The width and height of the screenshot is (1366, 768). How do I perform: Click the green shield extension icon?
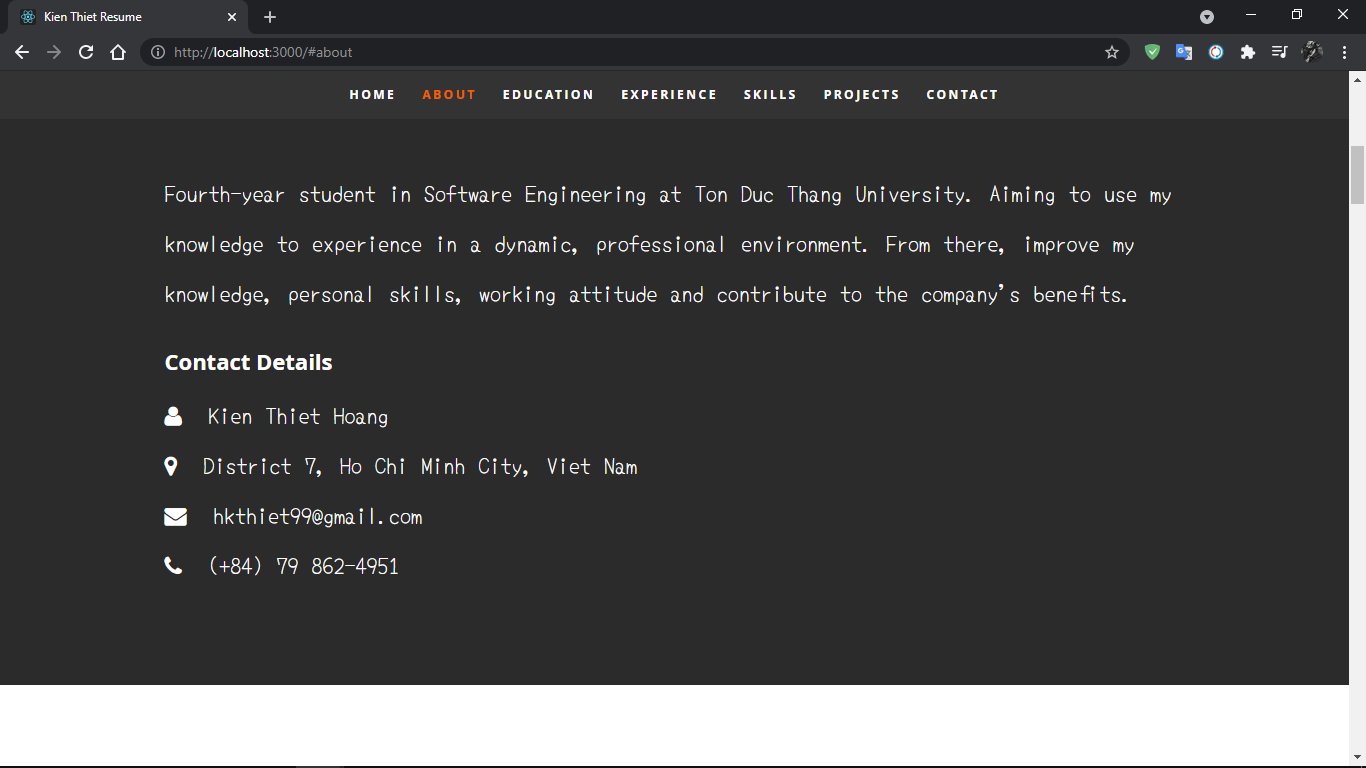[x=1152, y=52]
